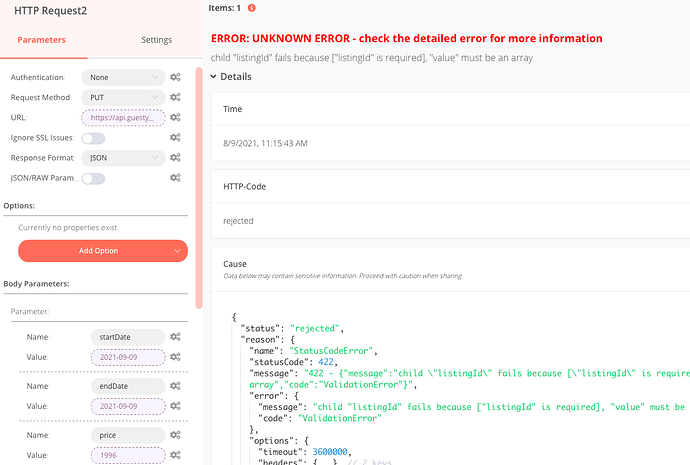Collapse the Details section

[216, 77]
